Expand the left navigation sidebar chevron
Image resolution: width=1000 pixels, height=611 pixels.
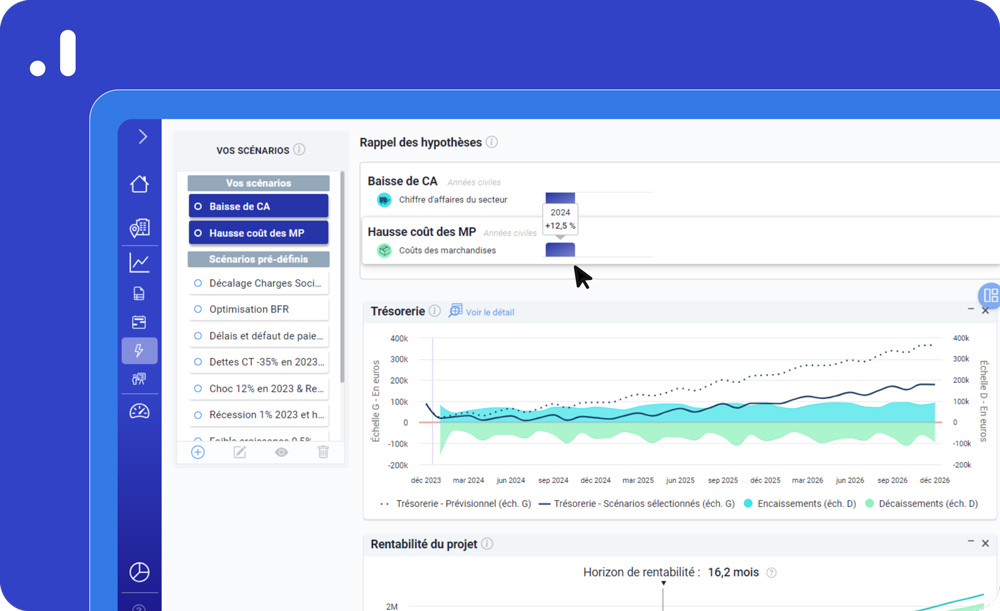pyautogui.click(x=142, y=136)
